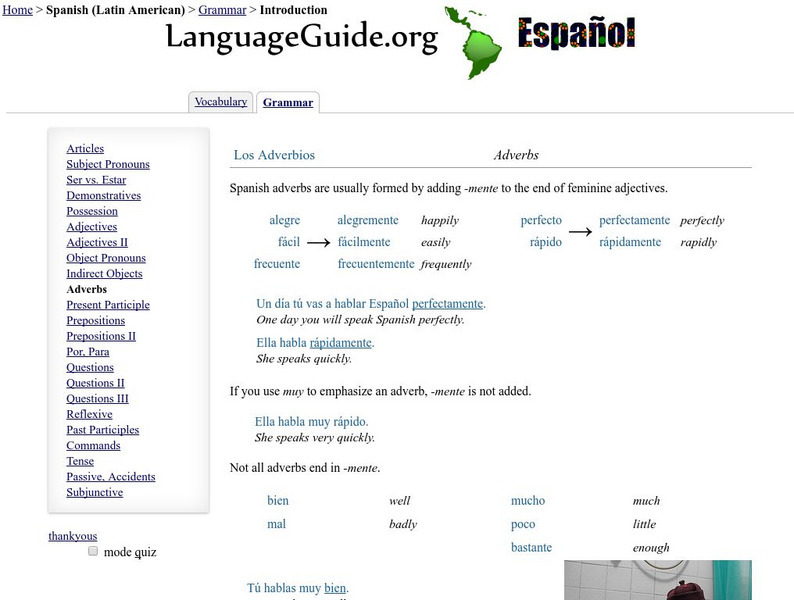
Task: Open the Indirect Objects lesson
Action: [x=104, y=274]
